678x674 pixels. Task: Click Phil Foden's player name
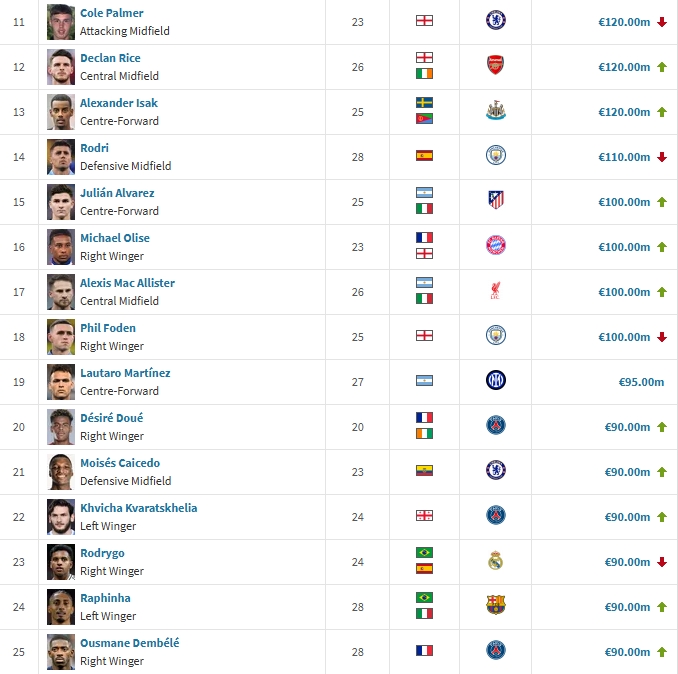tap(108, 328)
